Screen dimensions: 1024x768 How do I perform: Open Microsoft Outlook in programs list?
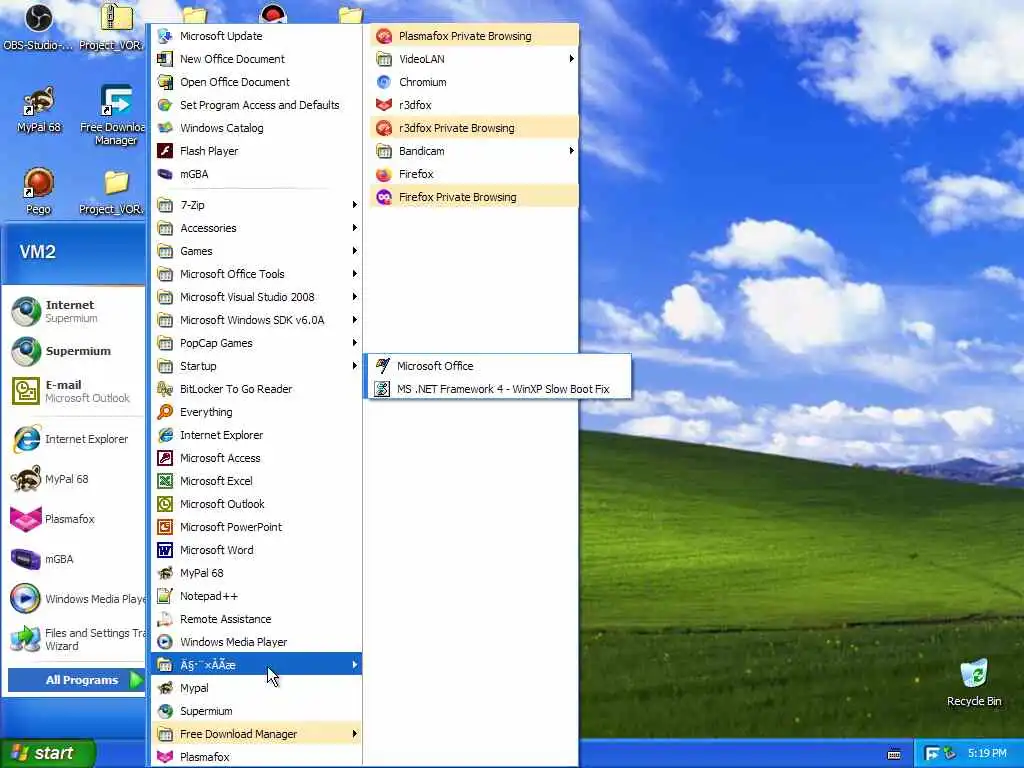click(257, 504)
